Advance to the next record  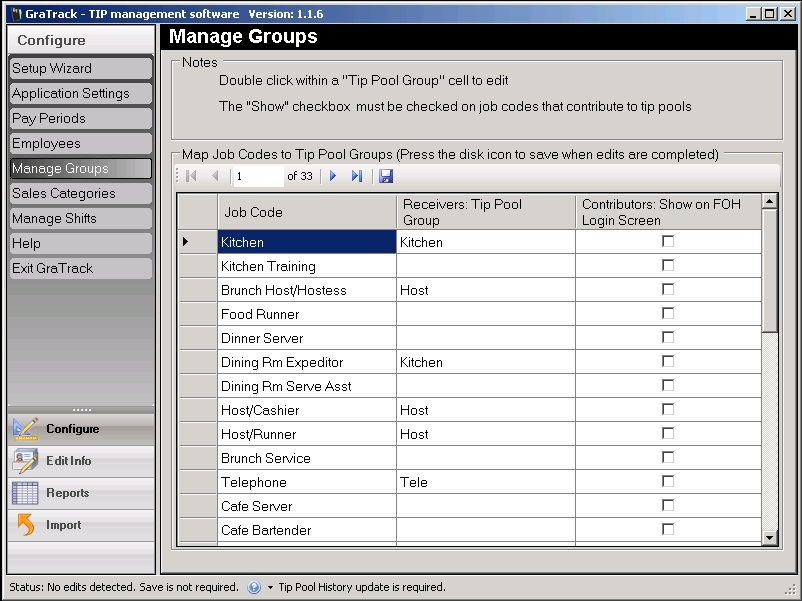(333, 174)
